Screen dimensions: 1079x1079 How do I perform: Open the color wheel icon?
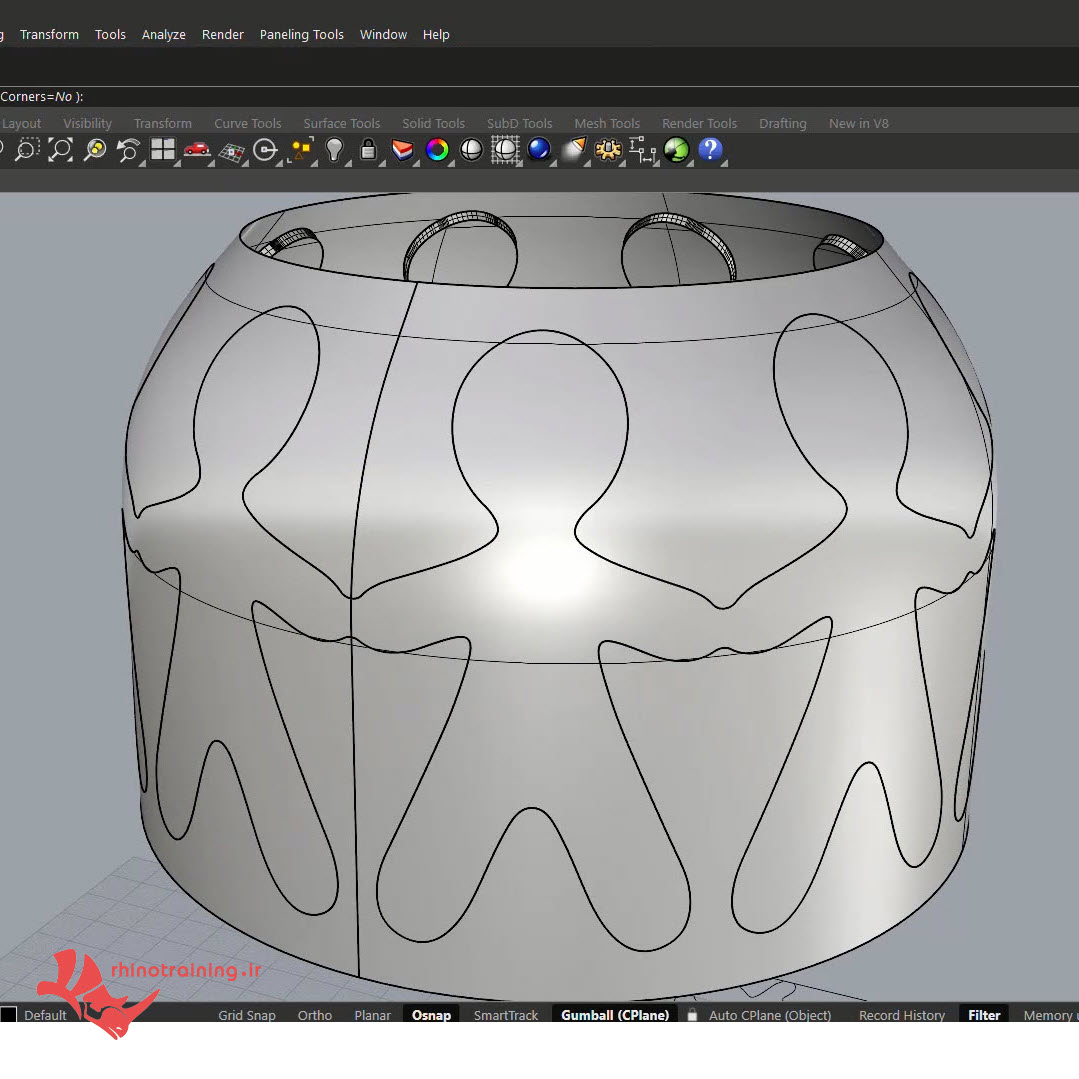[x=436, y=150]
